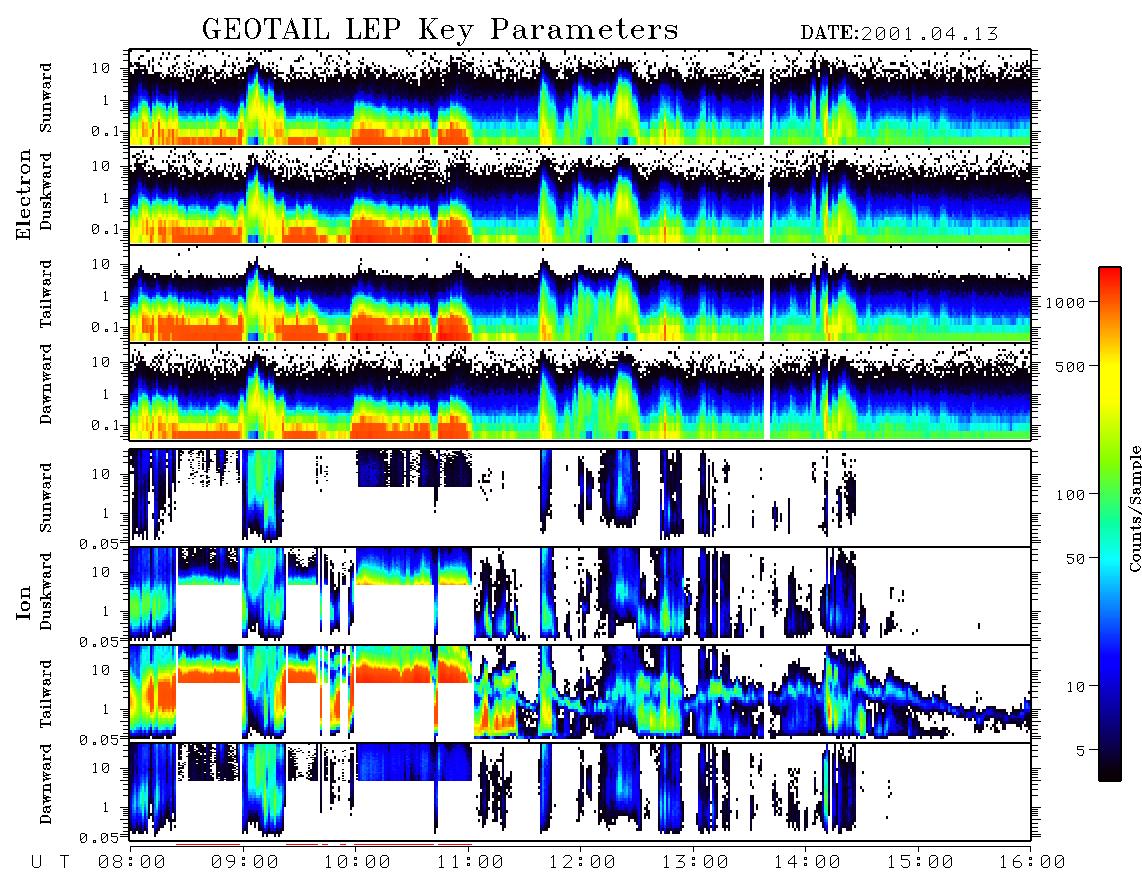Click the 10:00 time tick label
1142x880 pixels.
coord(357,862)
